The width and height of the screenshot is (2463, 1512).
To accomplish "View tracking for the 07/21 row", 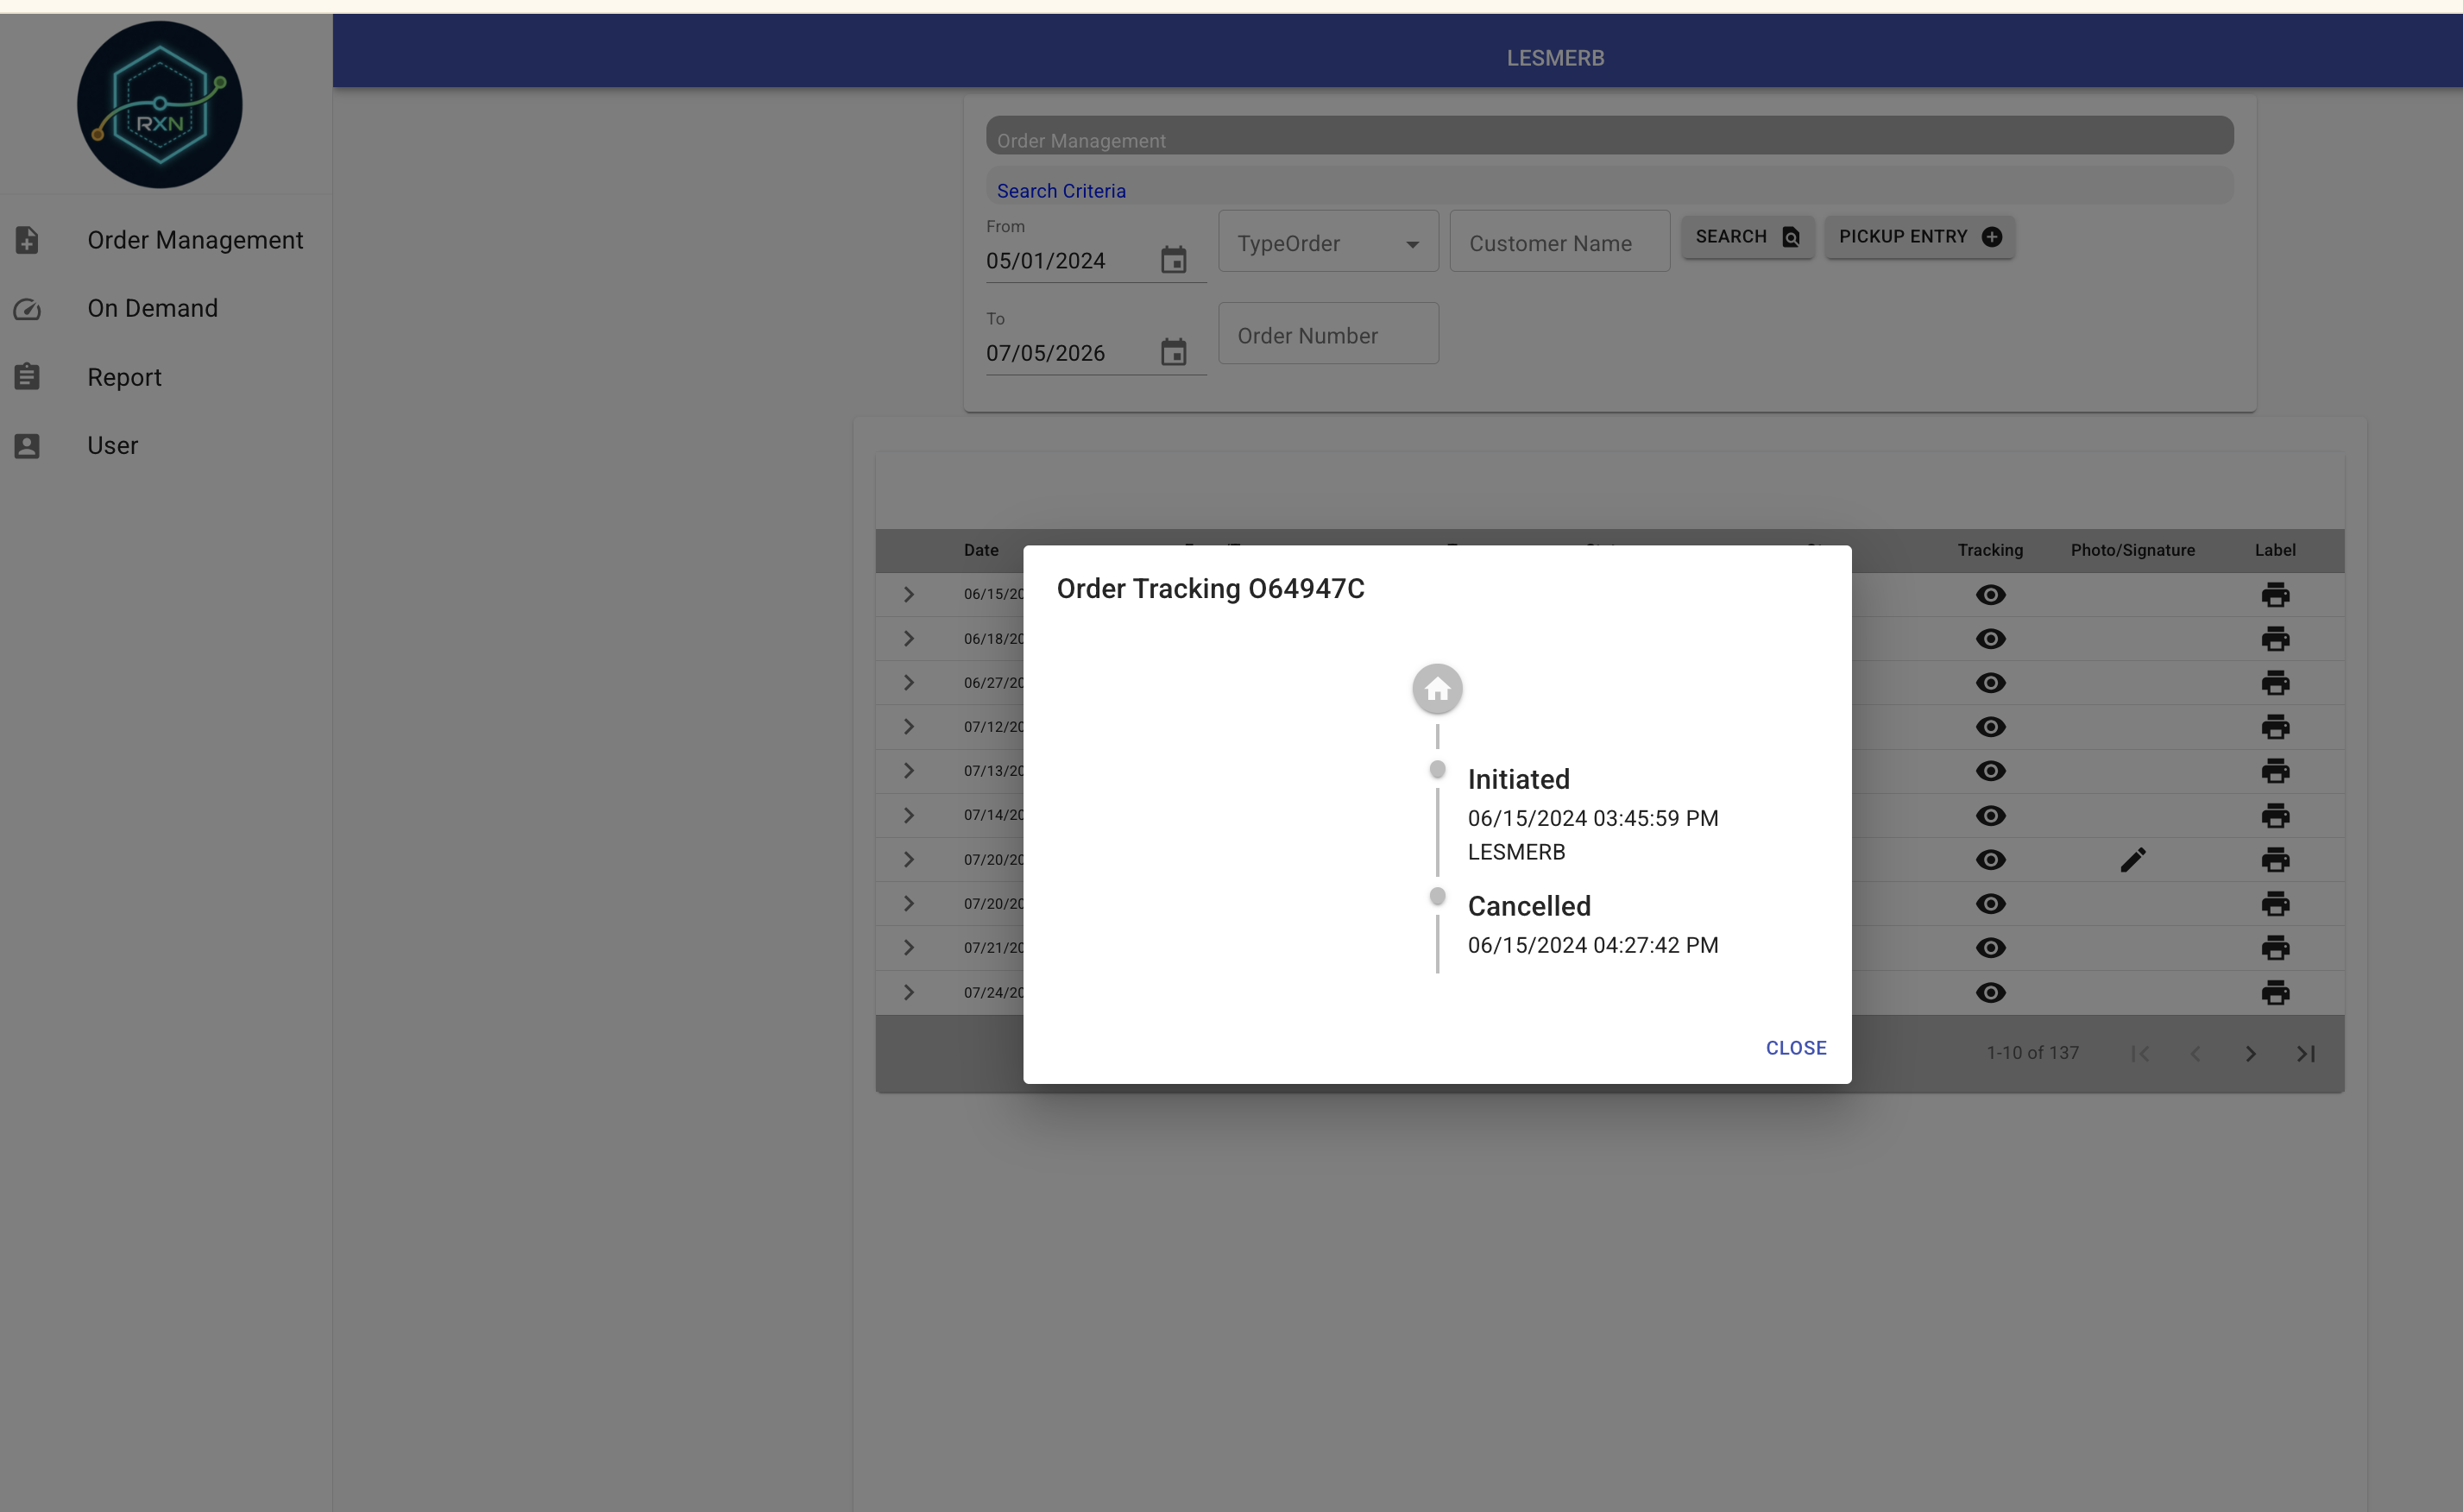I will click(x=1990, y=948).
